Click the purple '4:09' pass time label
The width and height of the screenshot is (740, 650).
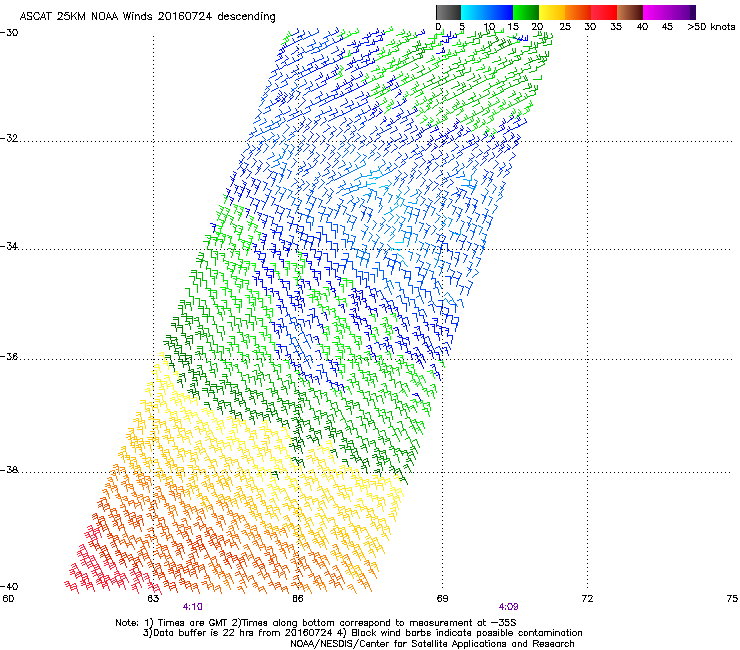click(508, 607)
